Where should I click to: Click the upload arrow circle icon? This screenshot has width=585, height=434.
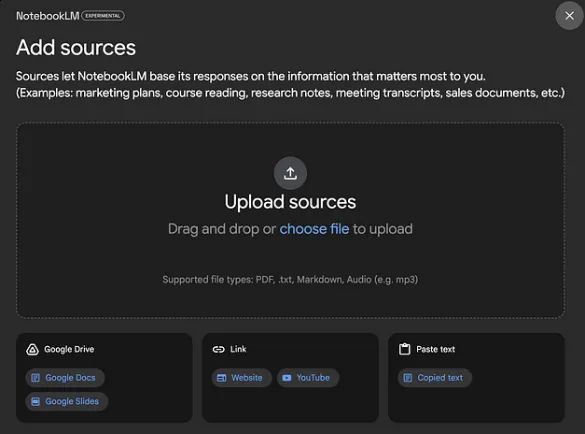coord(290,173)
